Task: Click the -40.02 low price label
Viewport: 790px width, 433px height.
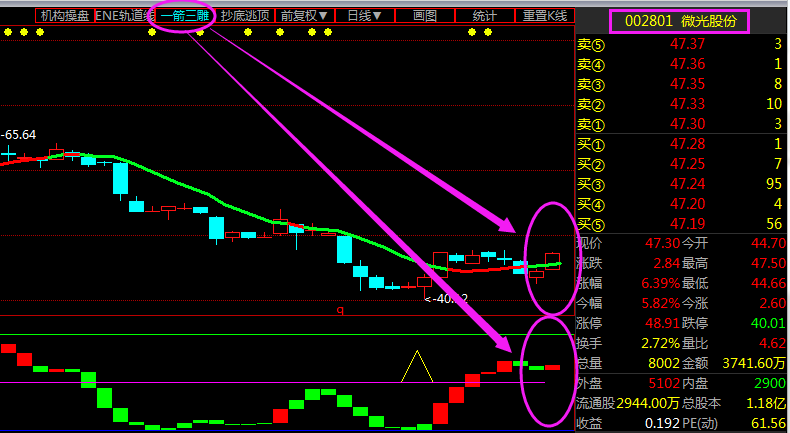Action: (446, 298)
